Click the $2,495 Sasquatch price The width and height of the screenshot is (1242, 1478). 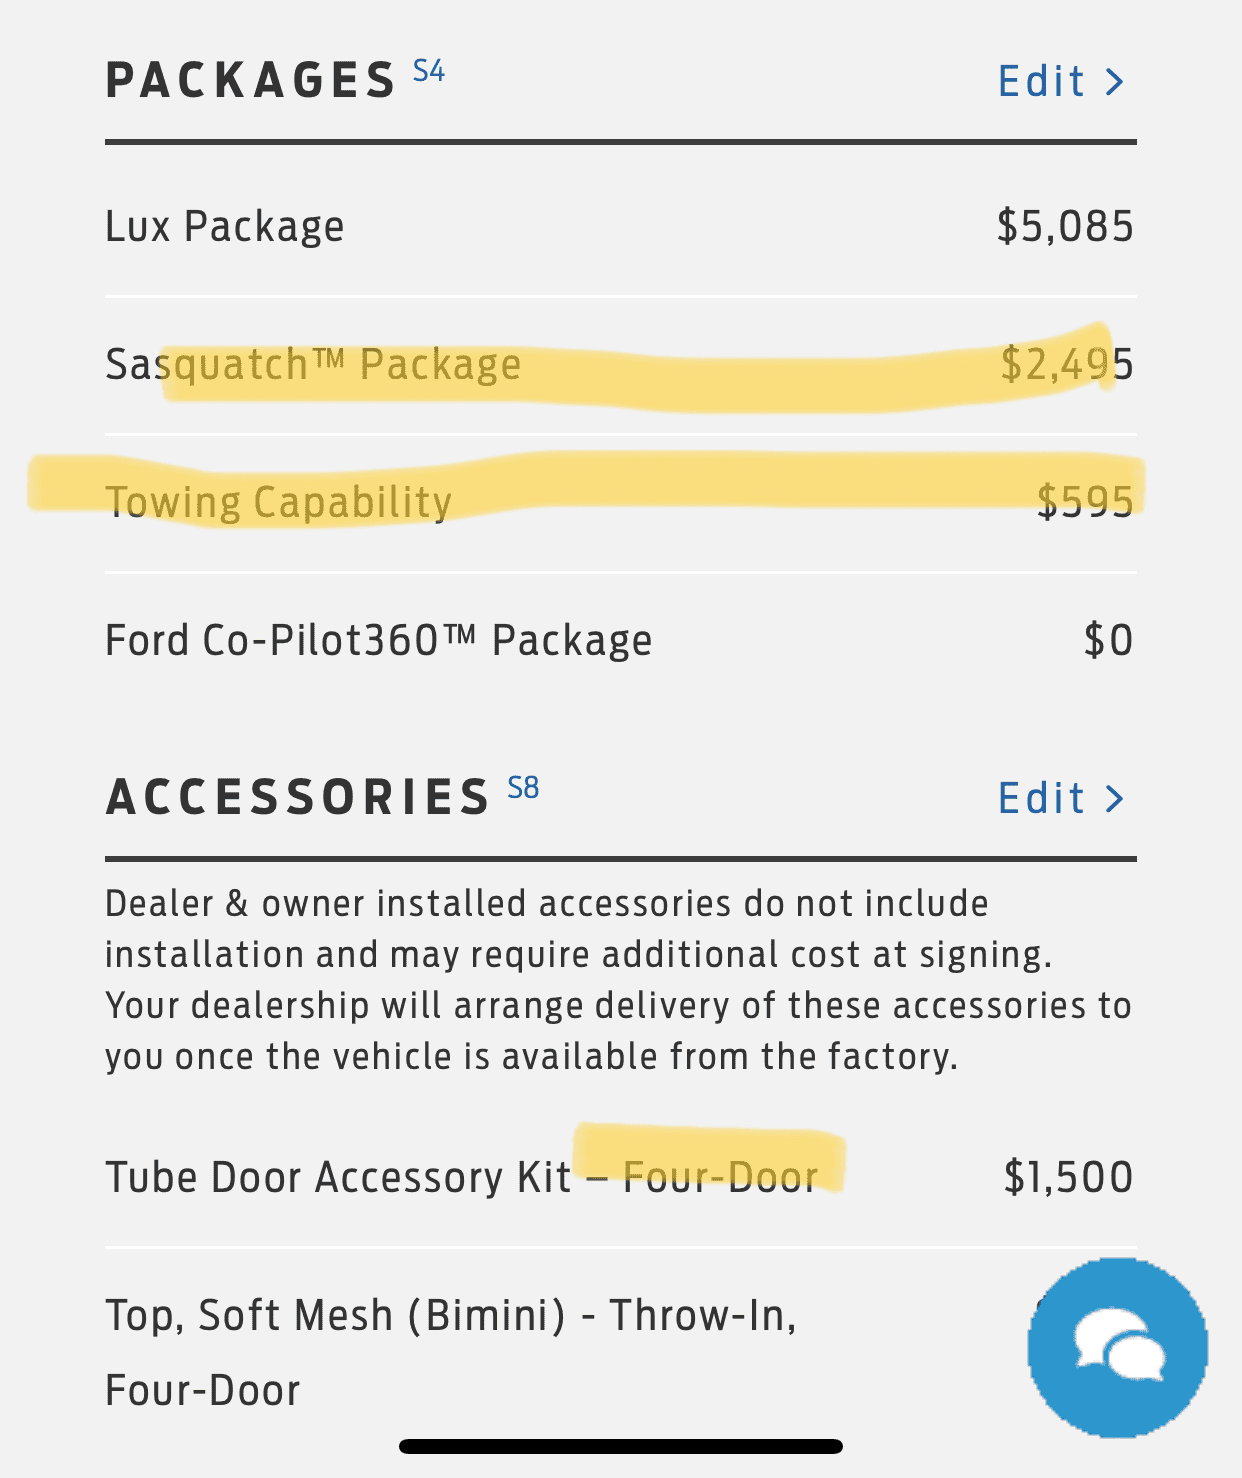(1067, 365)
